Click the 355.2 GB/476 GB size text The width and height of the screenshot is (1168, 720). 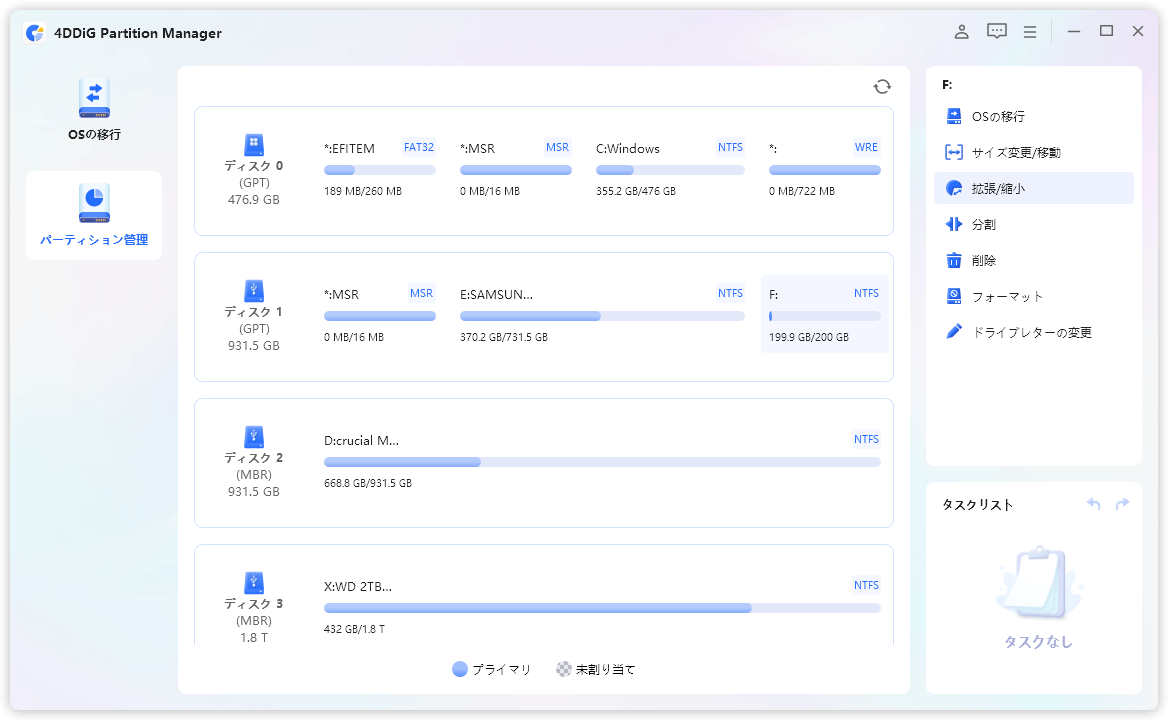(635, 191)
